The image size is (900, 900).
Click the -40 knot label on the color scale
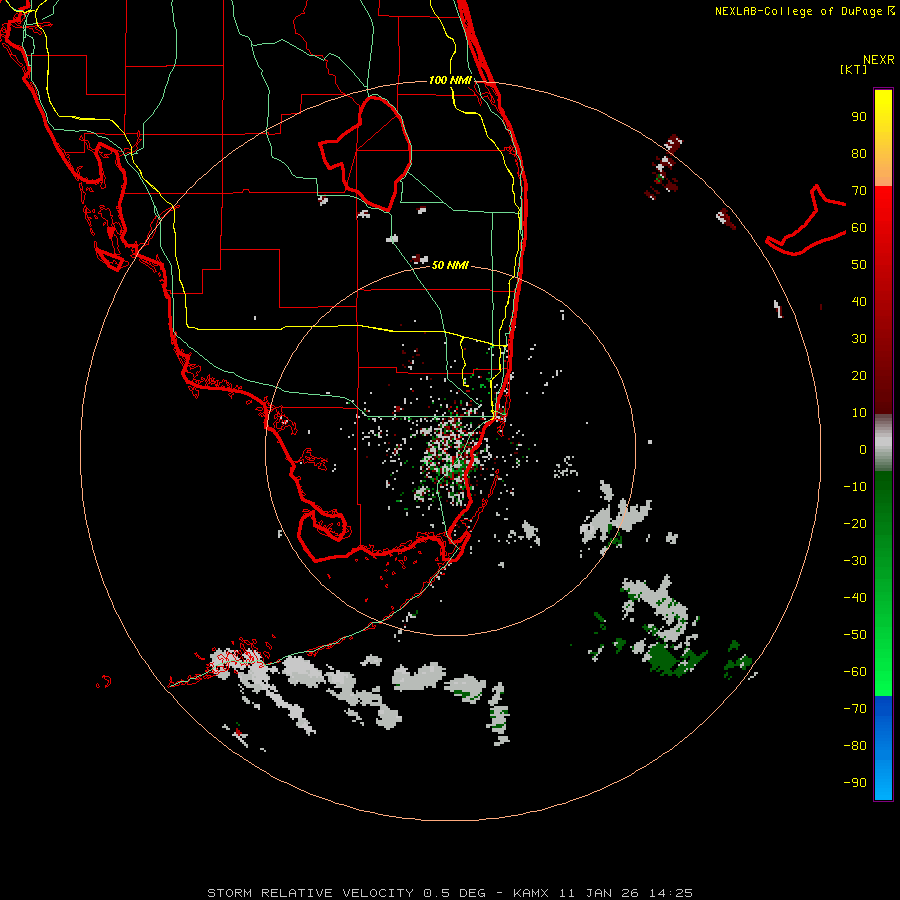(855, 598)
